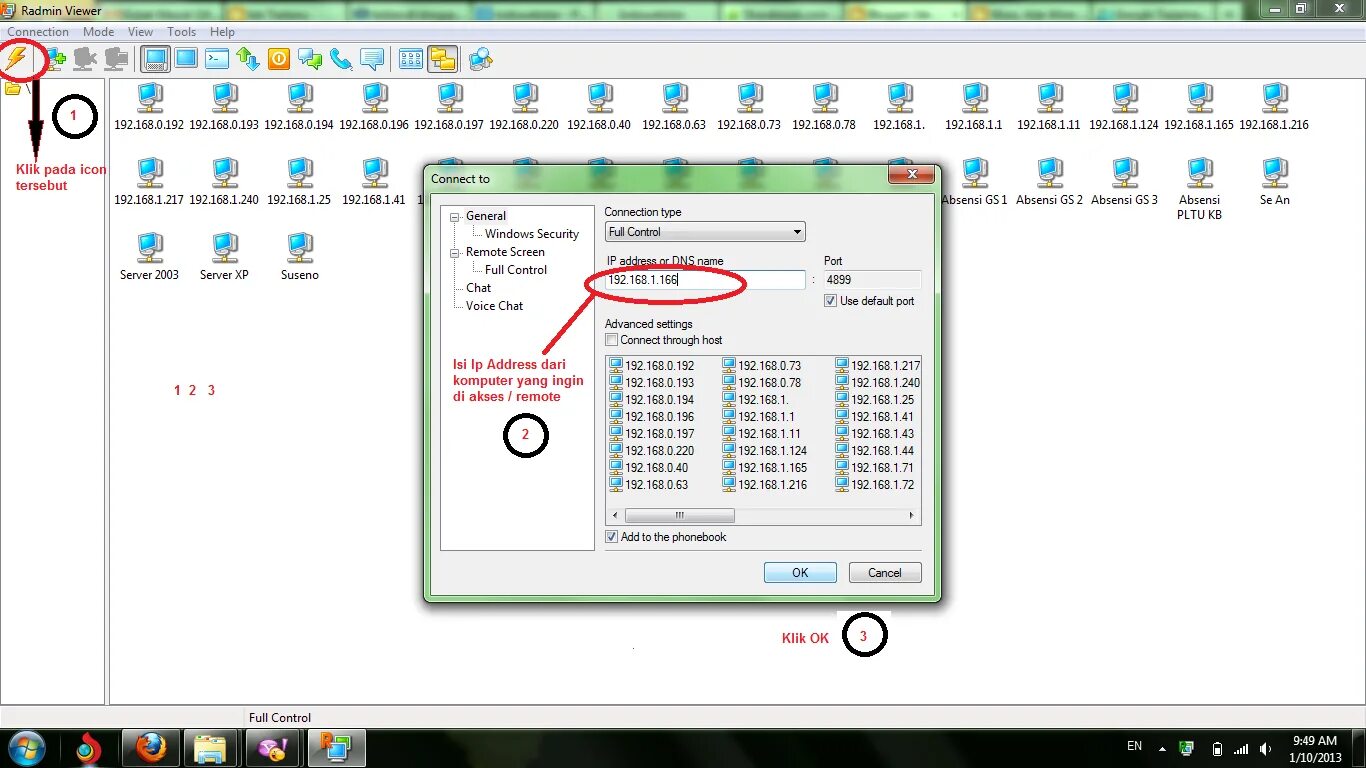Open Windows Explorer from the taskbar
Image resolution: width=1366 pixels, height=768 pixels.
(210, 747)
